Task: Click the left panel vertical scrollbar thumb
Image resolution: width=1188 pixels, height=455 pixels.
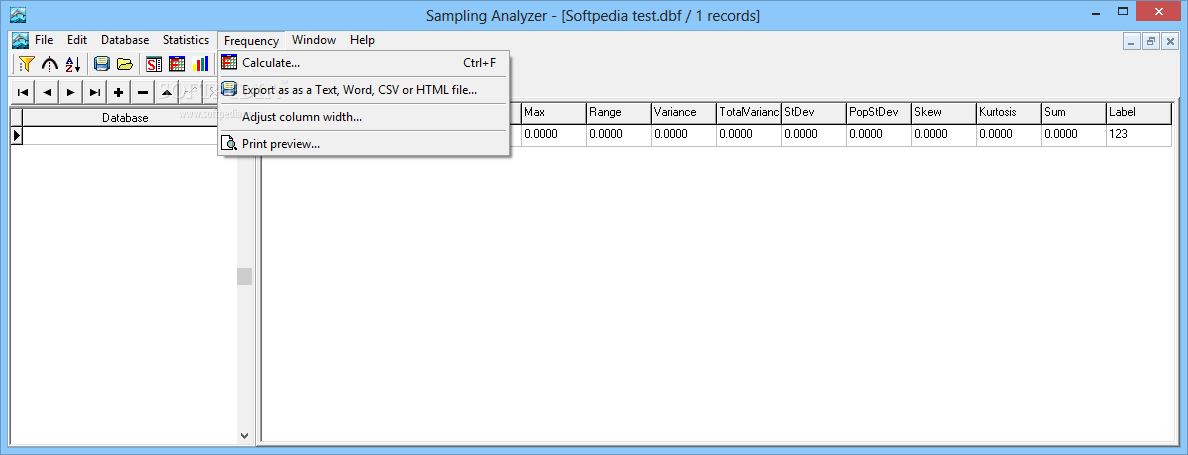Action: 244,276
